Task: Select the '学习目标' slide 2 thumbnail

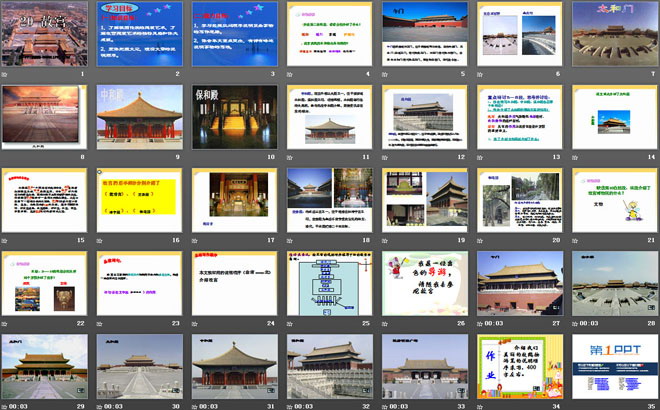Action: (x=141, y=34)
